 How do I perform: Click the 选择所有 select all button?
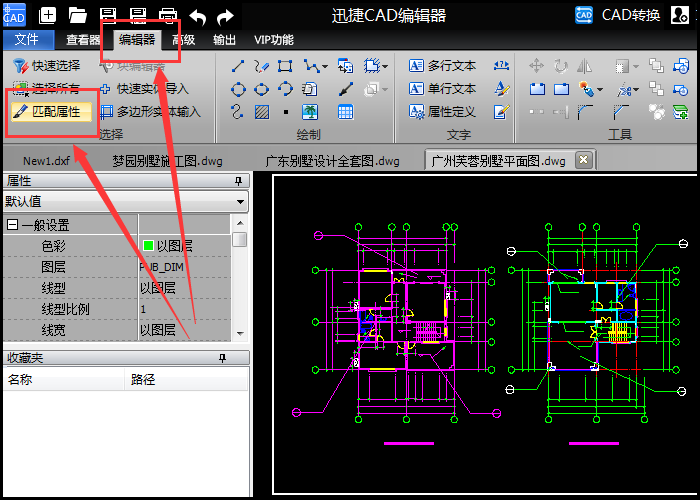click(46, 89)
